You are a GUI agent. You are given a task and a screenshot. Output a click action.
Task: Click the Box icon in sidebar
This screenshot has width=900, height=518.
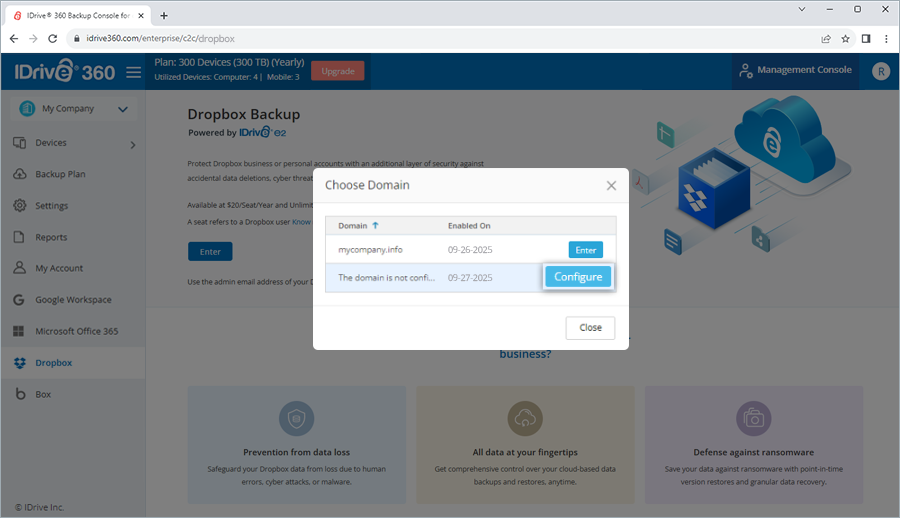19,395
